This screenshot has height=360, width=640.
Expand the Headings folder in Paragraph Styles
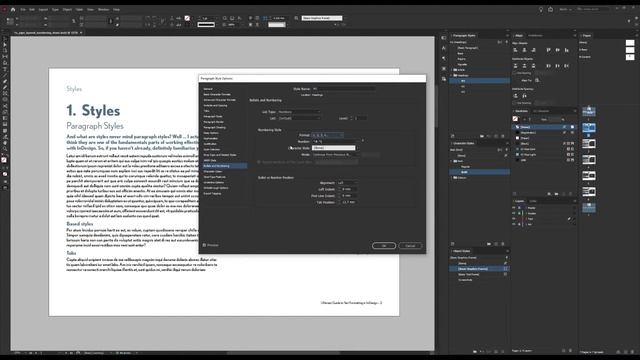[x=452, y=76]
